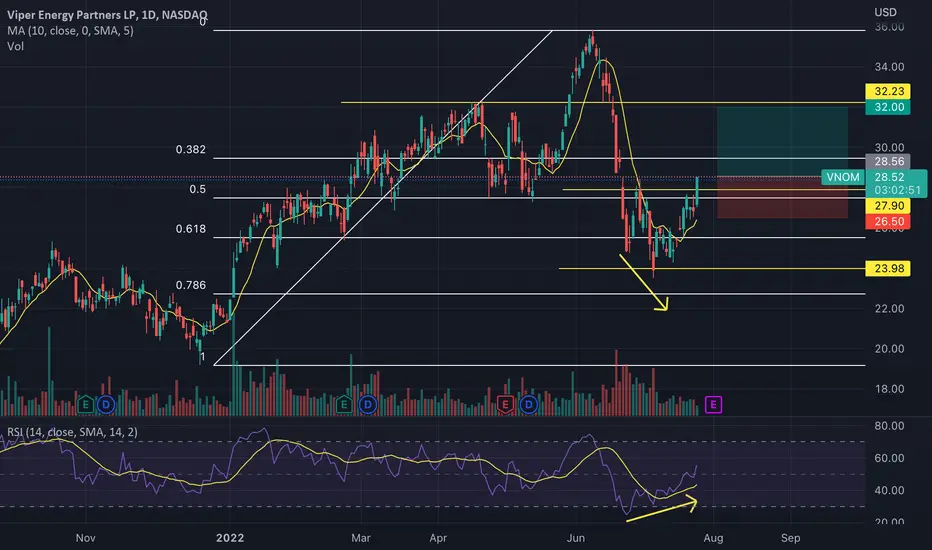Click the VNOM price tag label
Image resolution: width=932 pixels, height=550 pixels.
843,177
